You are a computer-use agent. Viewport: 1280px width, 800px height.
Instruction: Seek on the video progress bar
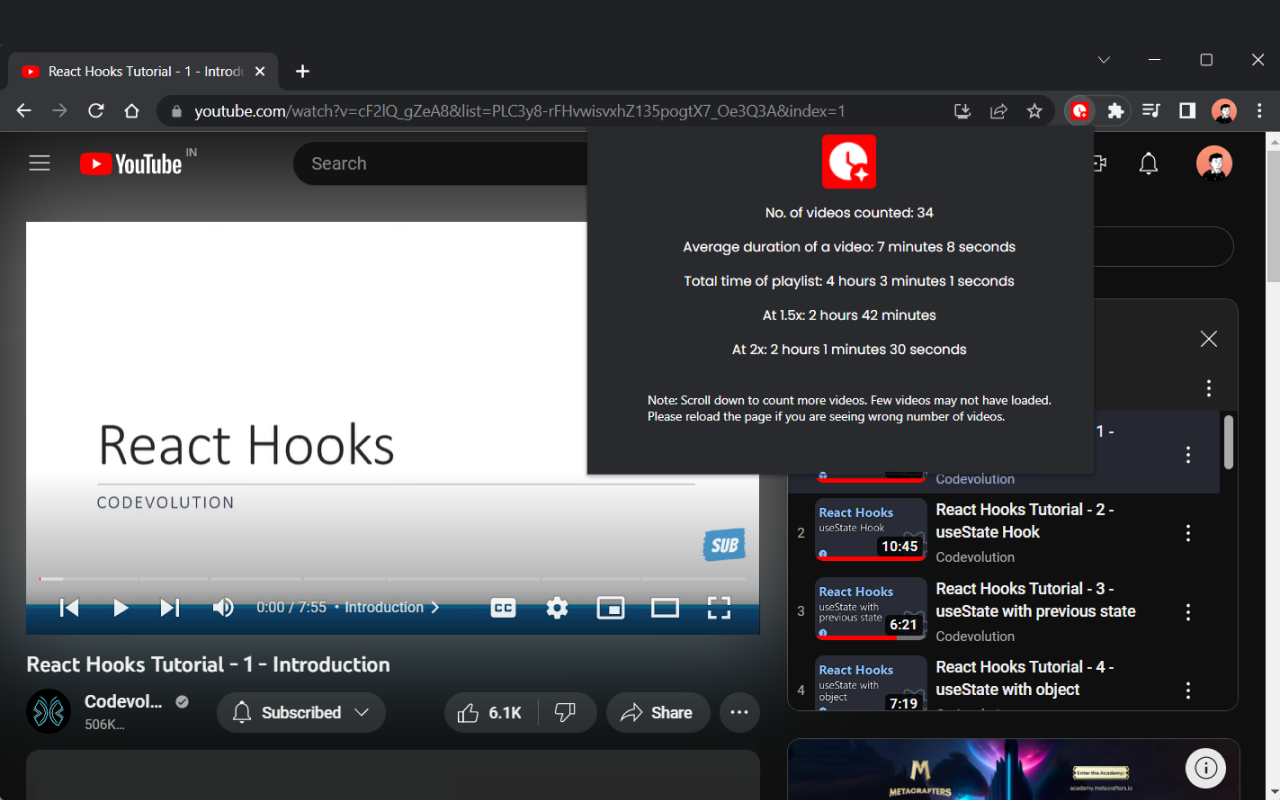tap(392, 579)
